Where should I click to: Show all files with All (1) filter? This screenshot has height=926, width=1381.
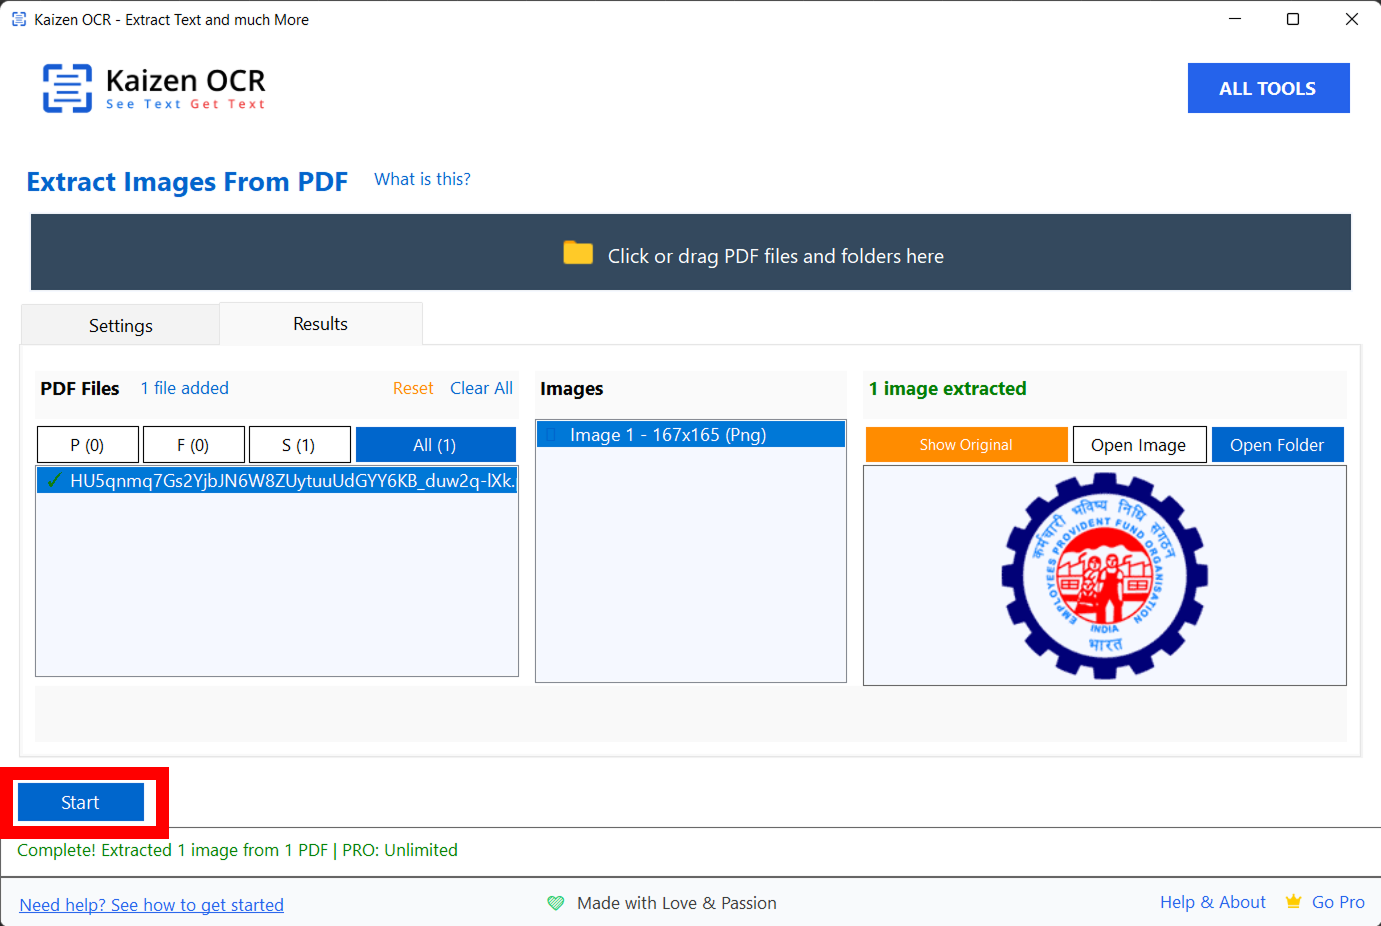[435, 445]
